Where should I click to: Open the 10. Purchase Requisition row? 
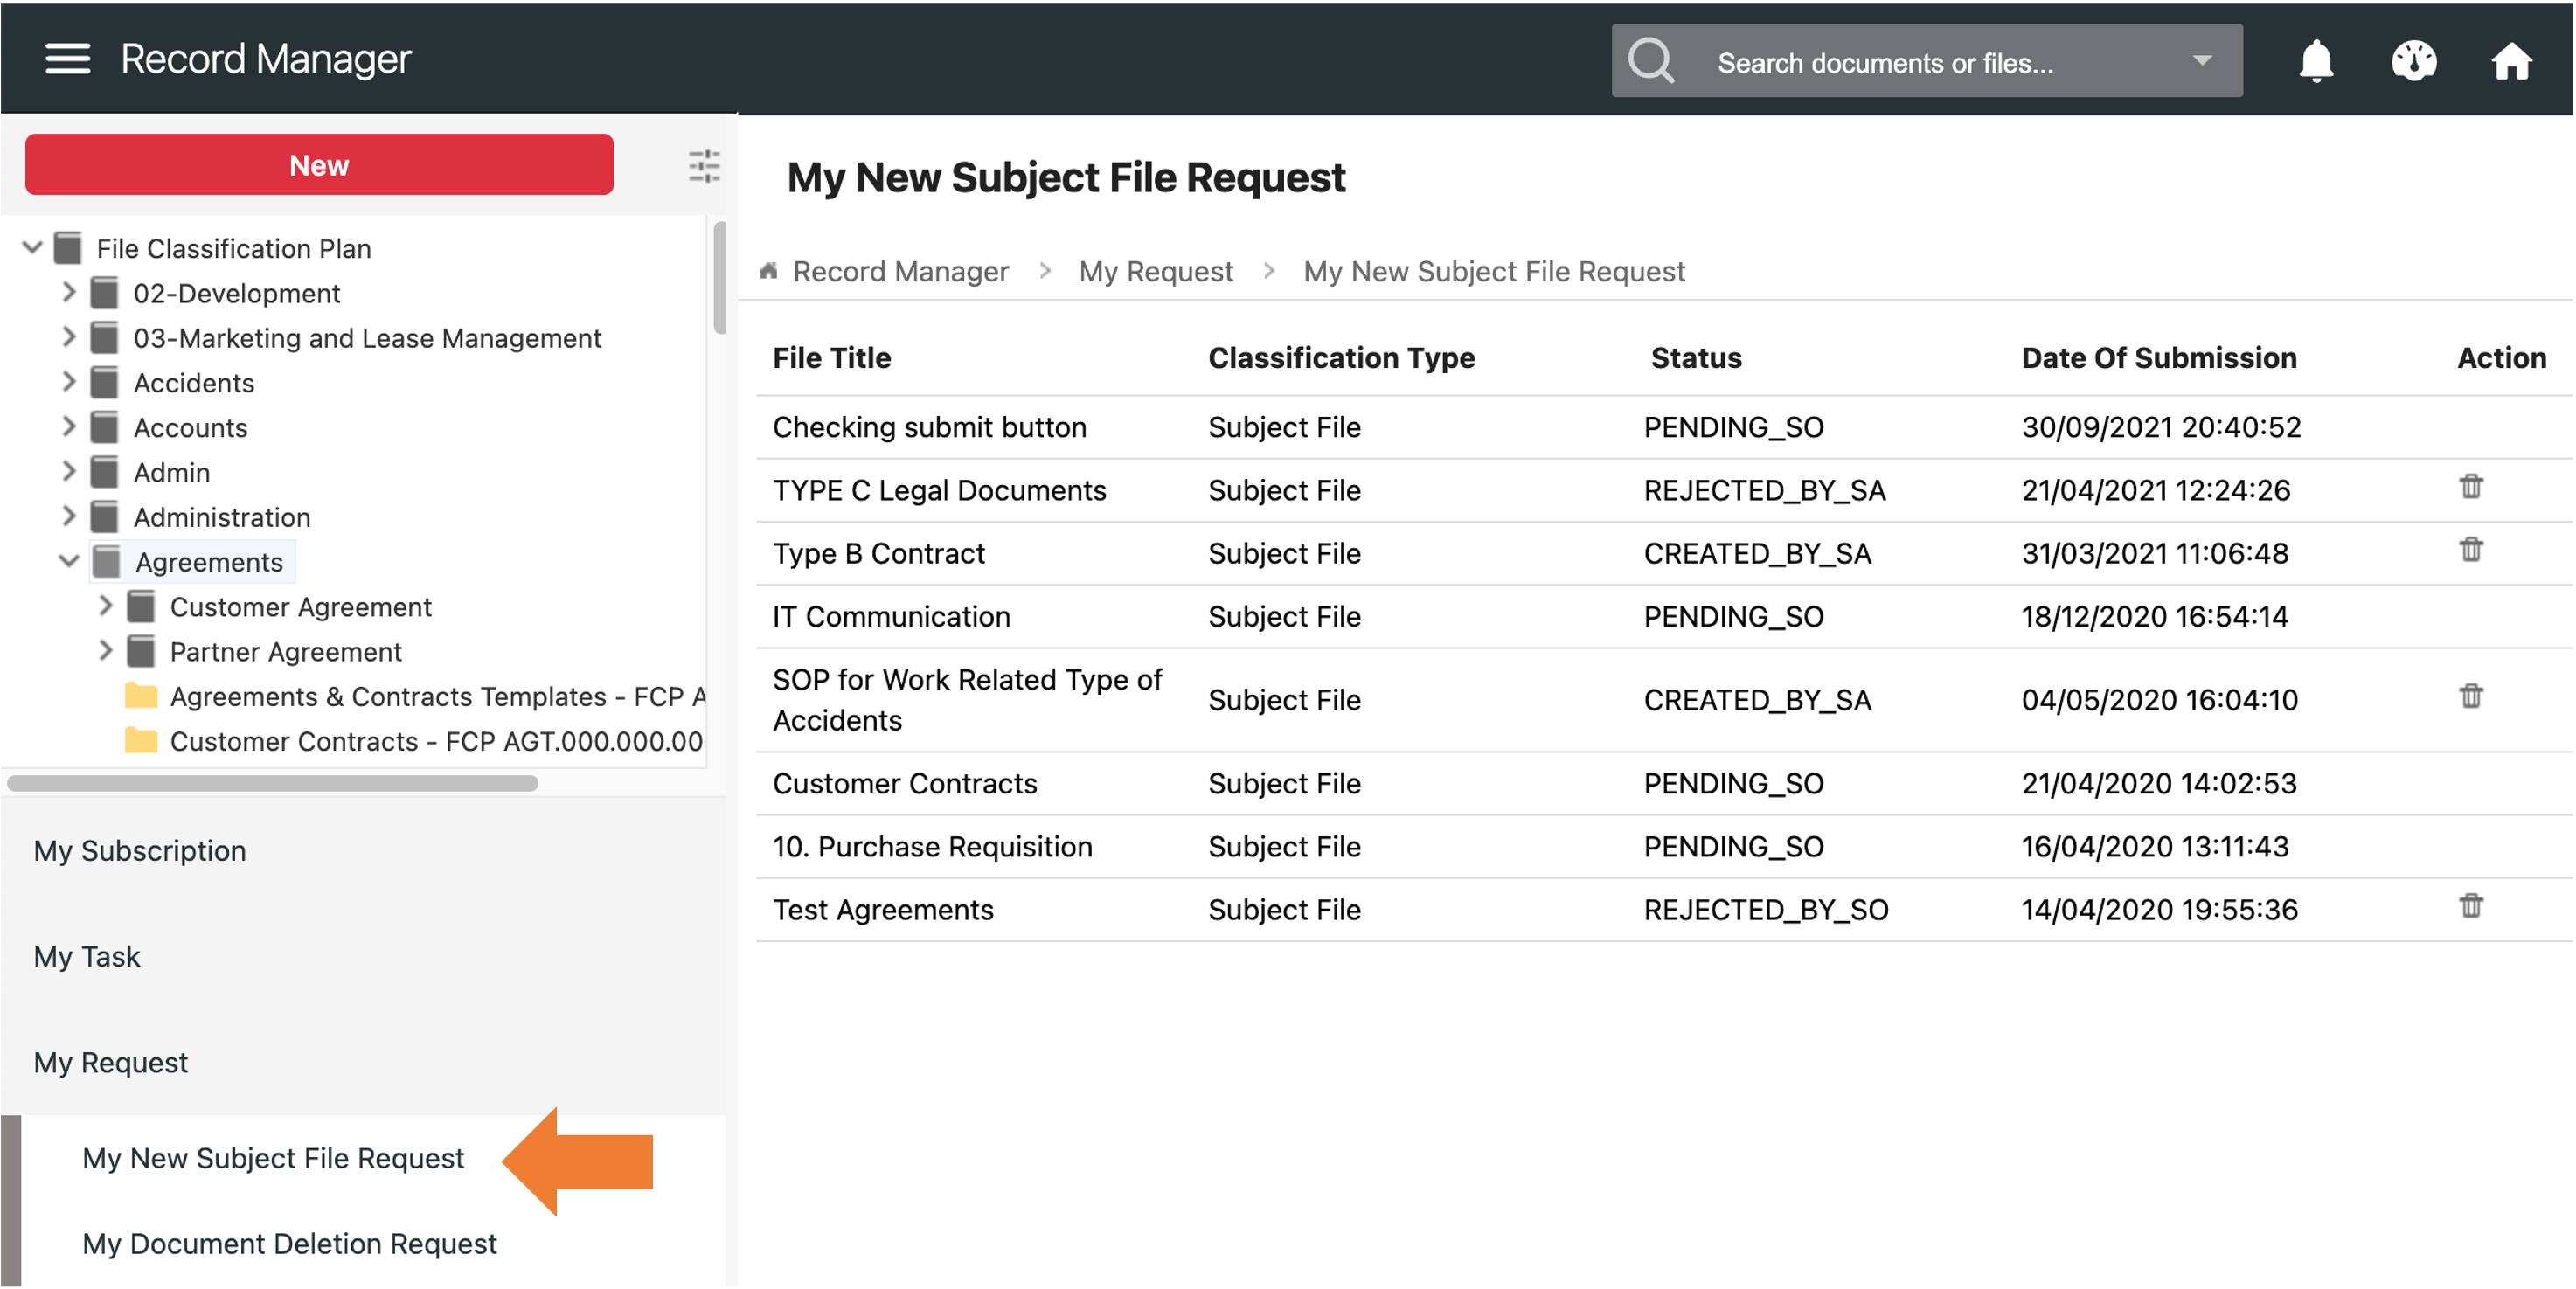point(1664,847)
